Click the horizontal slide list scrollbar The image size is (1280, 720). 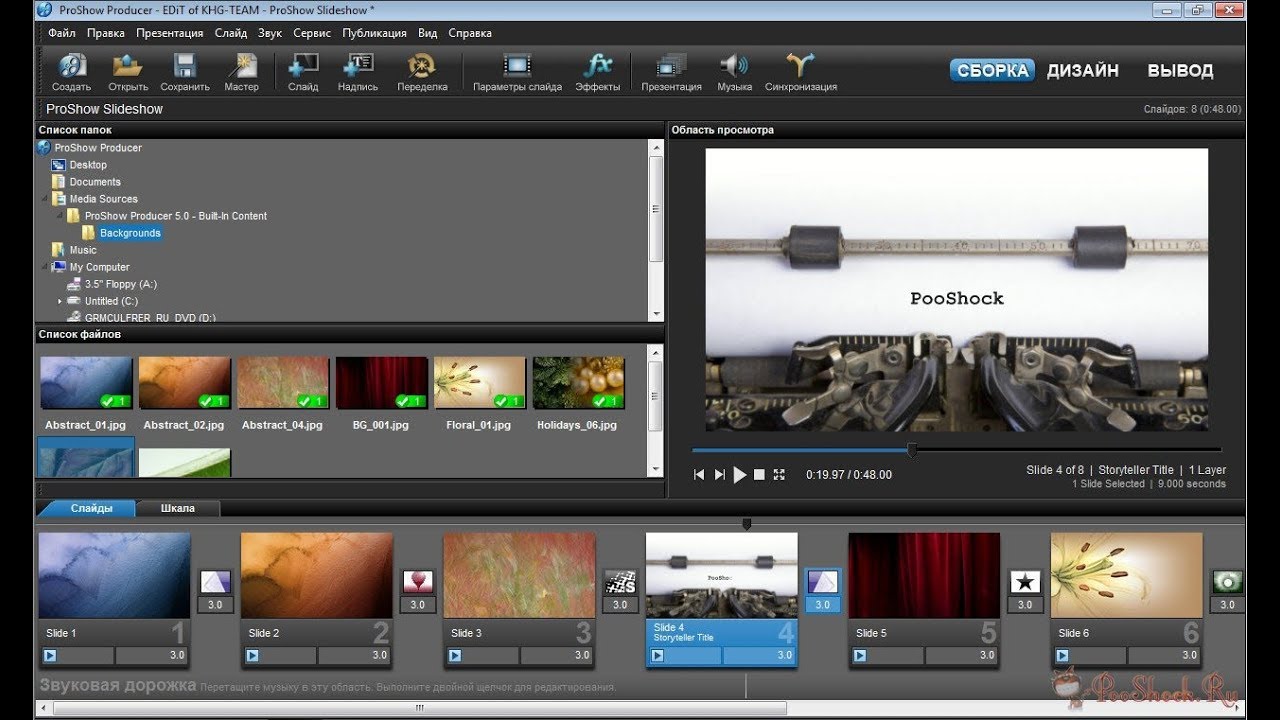419,708
